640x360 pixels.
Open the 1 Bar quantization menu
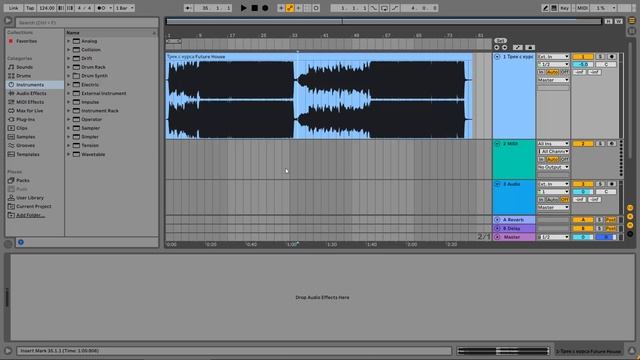coord(124,8)
